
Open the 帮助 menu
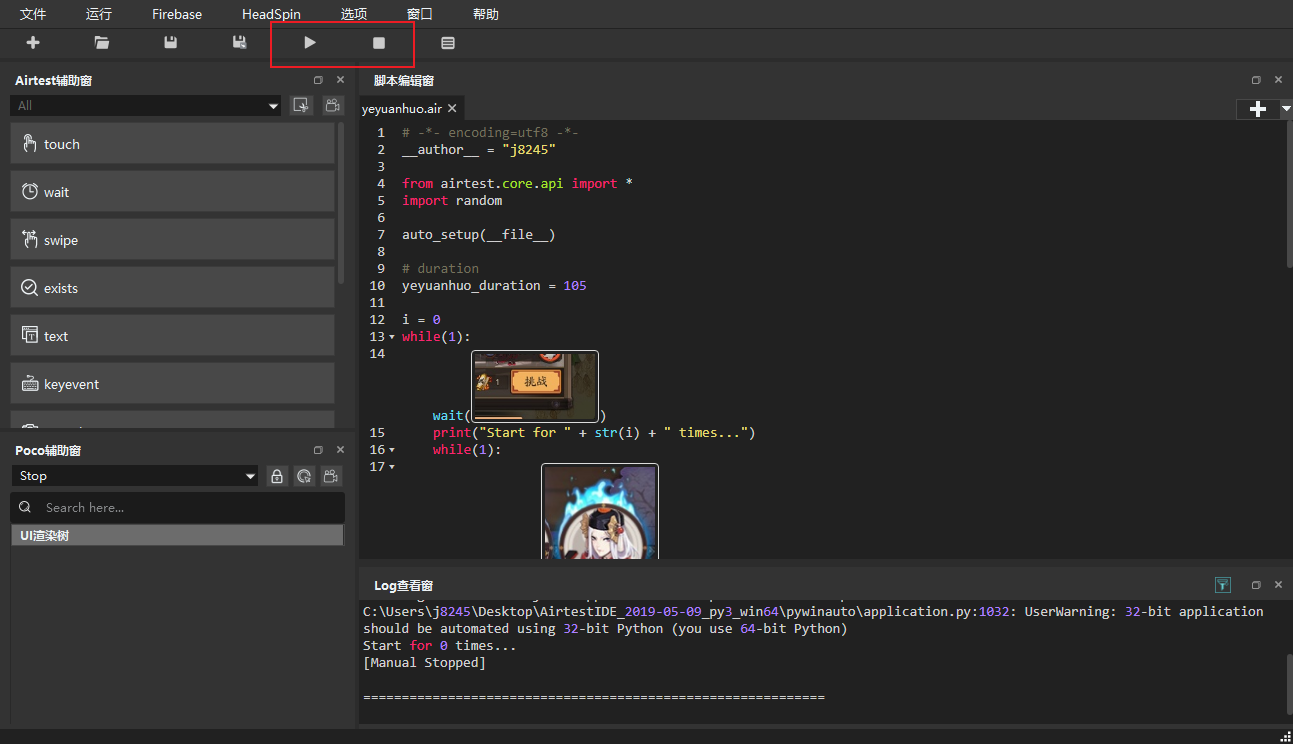point(486,14)
